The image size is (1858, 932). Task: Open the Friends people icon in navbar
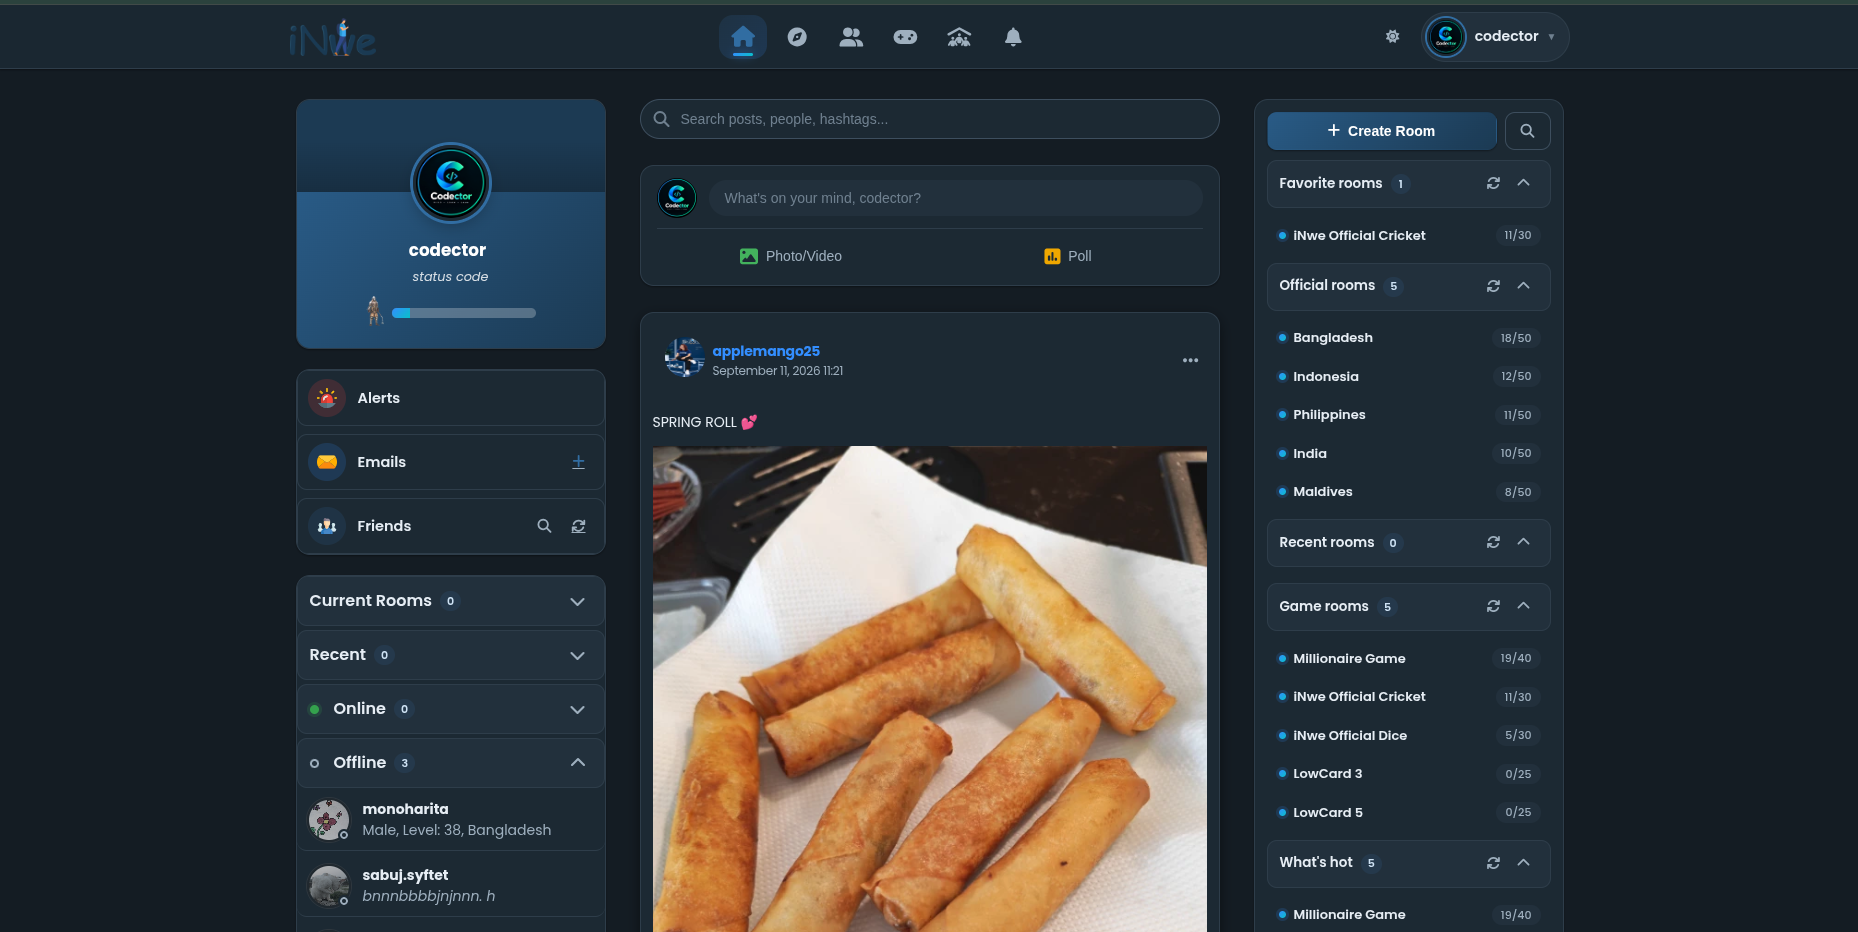point(851,37)
